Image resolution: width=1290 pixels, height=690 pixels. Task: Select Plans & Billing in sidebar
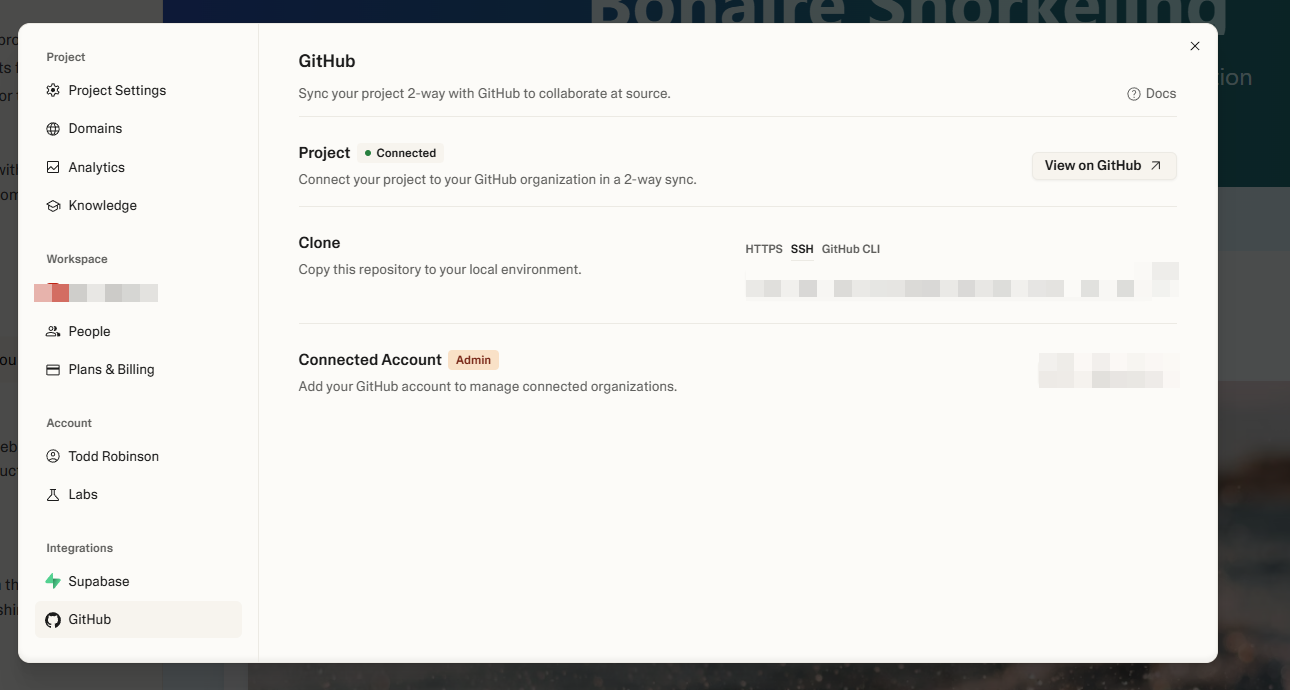111,369
